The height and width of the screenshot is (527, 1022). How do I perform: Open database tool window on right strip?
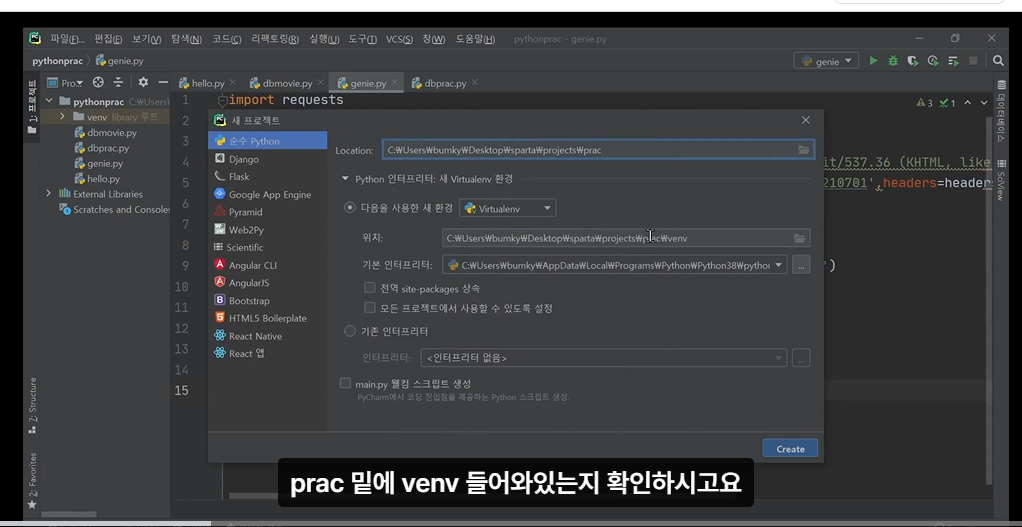[x=1002, y=112]
